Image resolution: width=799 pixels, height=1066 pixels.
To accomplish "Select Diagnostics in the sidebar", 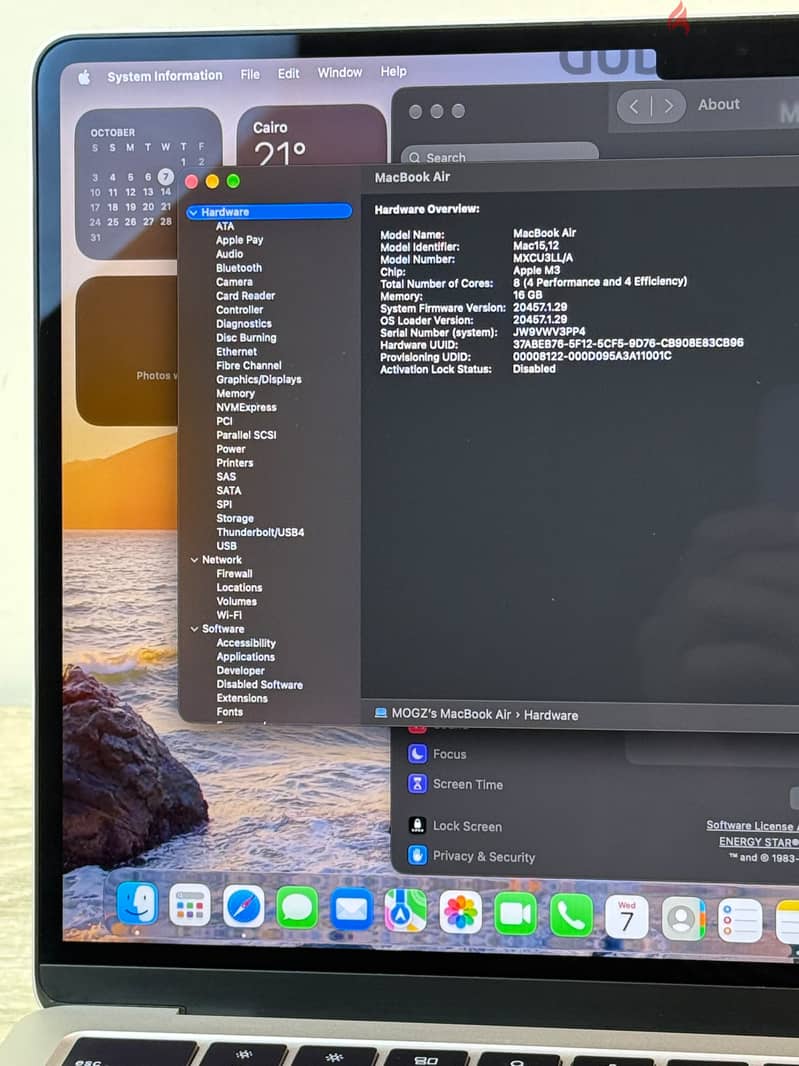I will [x=243, y=324].
